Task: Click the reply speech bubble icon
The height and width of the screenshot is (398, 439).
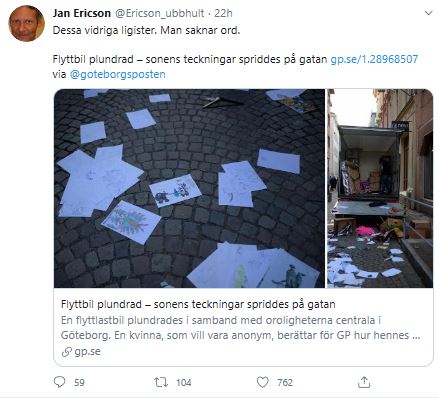Action: pyautogui.click(x=60, y=382)
